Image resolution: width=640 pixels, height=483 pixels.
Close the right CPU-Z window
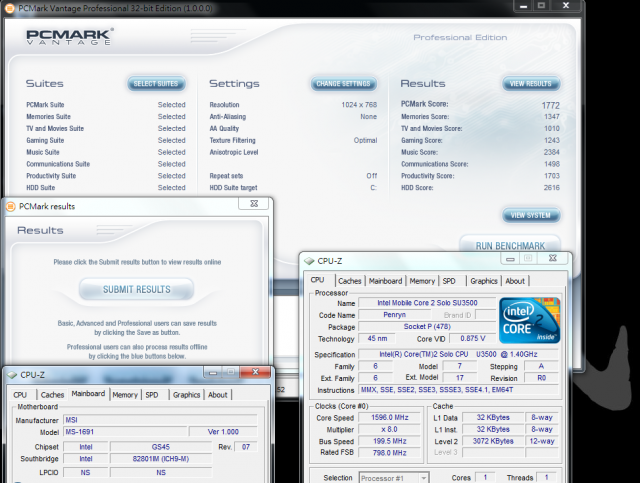pos(552,258)
